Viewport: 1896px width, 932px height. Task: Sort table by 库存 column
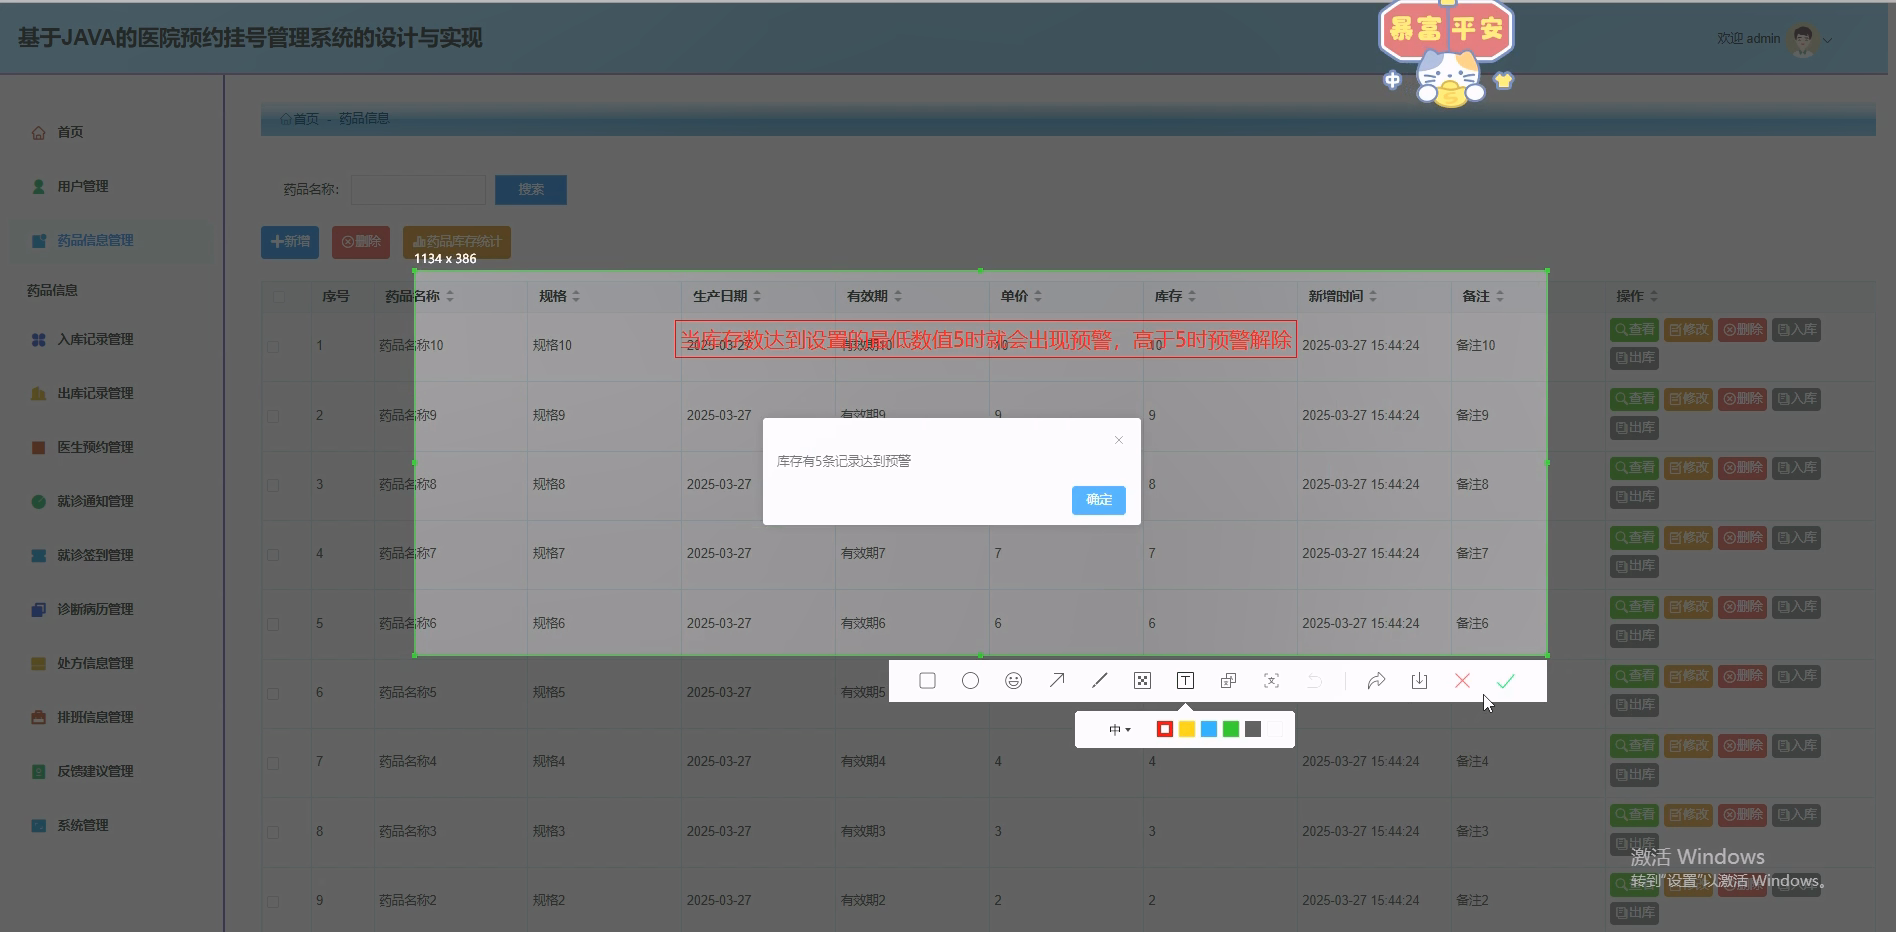pos(1192,296)
